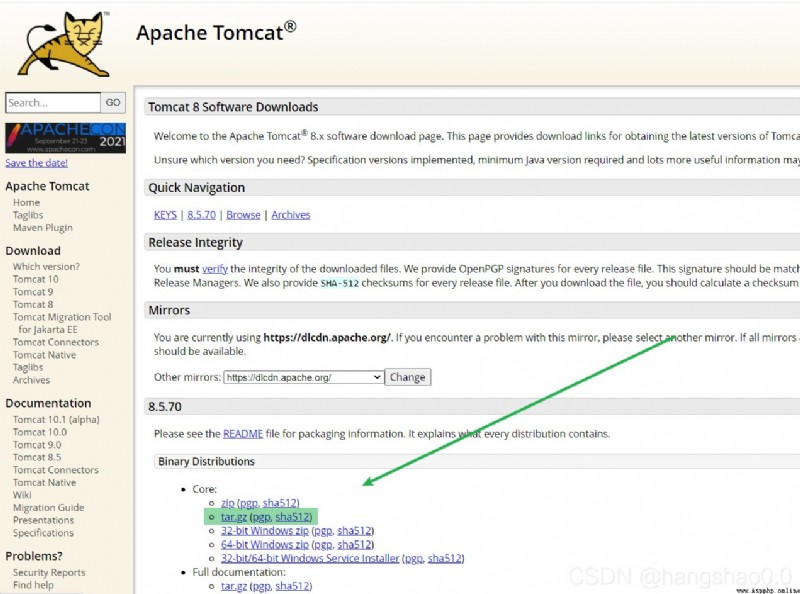Open Tomcat 8.5 documentation
The height and width of the screenshot is (594, 800).
point(37,457)
